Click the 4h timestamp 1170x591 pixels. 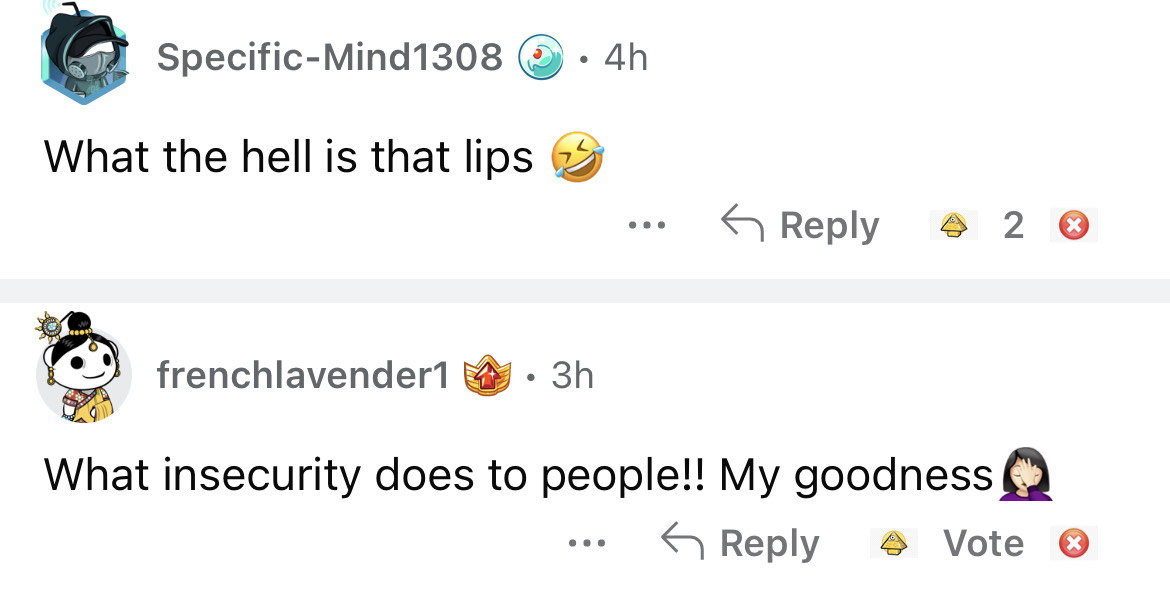point(626,58)
